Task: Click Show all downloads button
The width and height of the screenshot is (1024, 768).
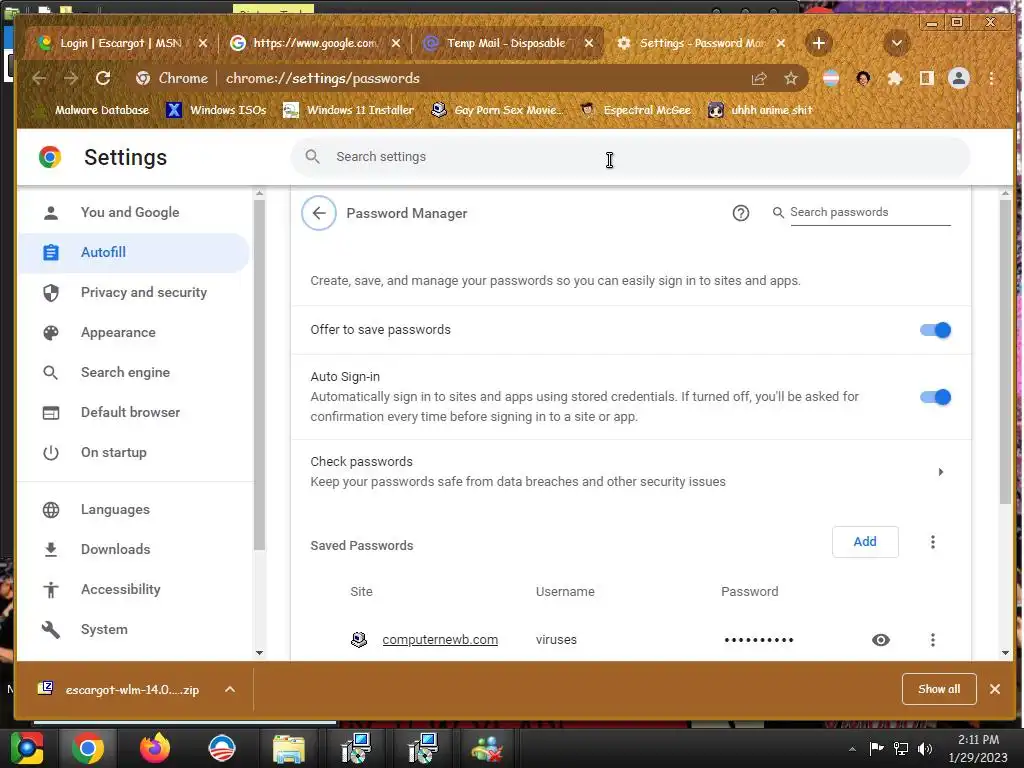Action: (938, 689)
